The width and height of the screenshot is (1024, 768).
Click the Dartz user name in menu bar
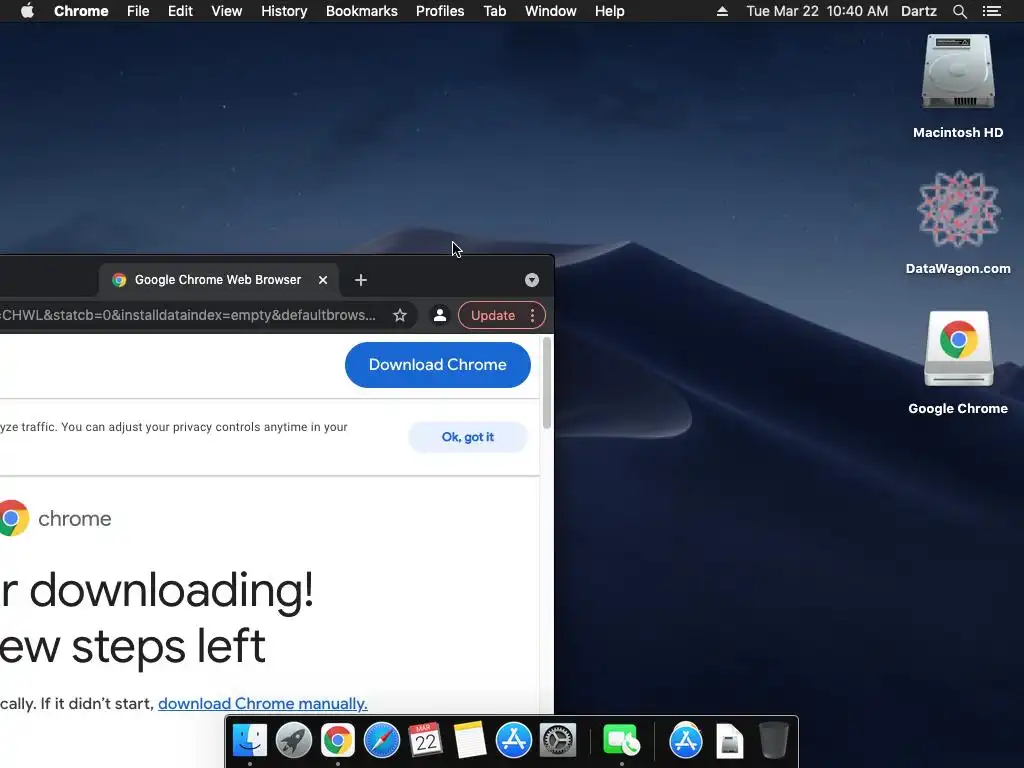919,11
